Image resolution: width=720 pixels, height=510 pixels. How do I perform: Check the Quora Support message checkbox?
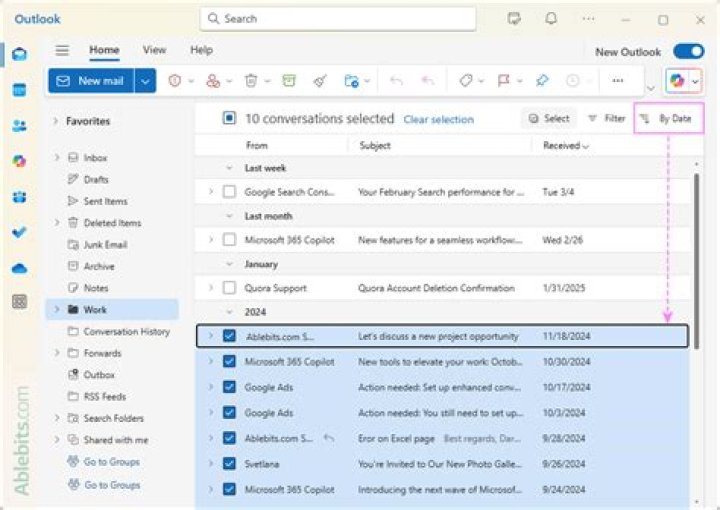tap(229, 288)
